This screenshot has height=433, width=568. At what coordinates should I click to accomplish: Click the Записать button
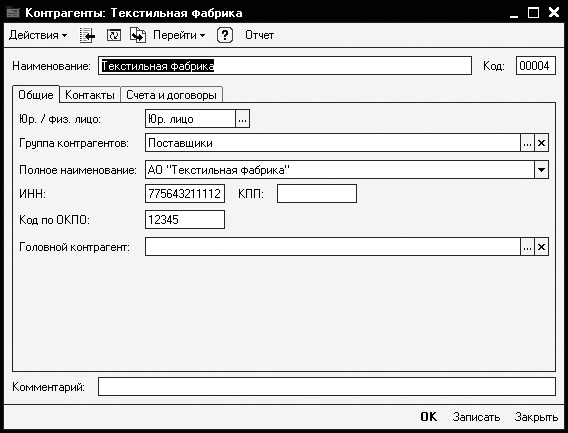476,417
